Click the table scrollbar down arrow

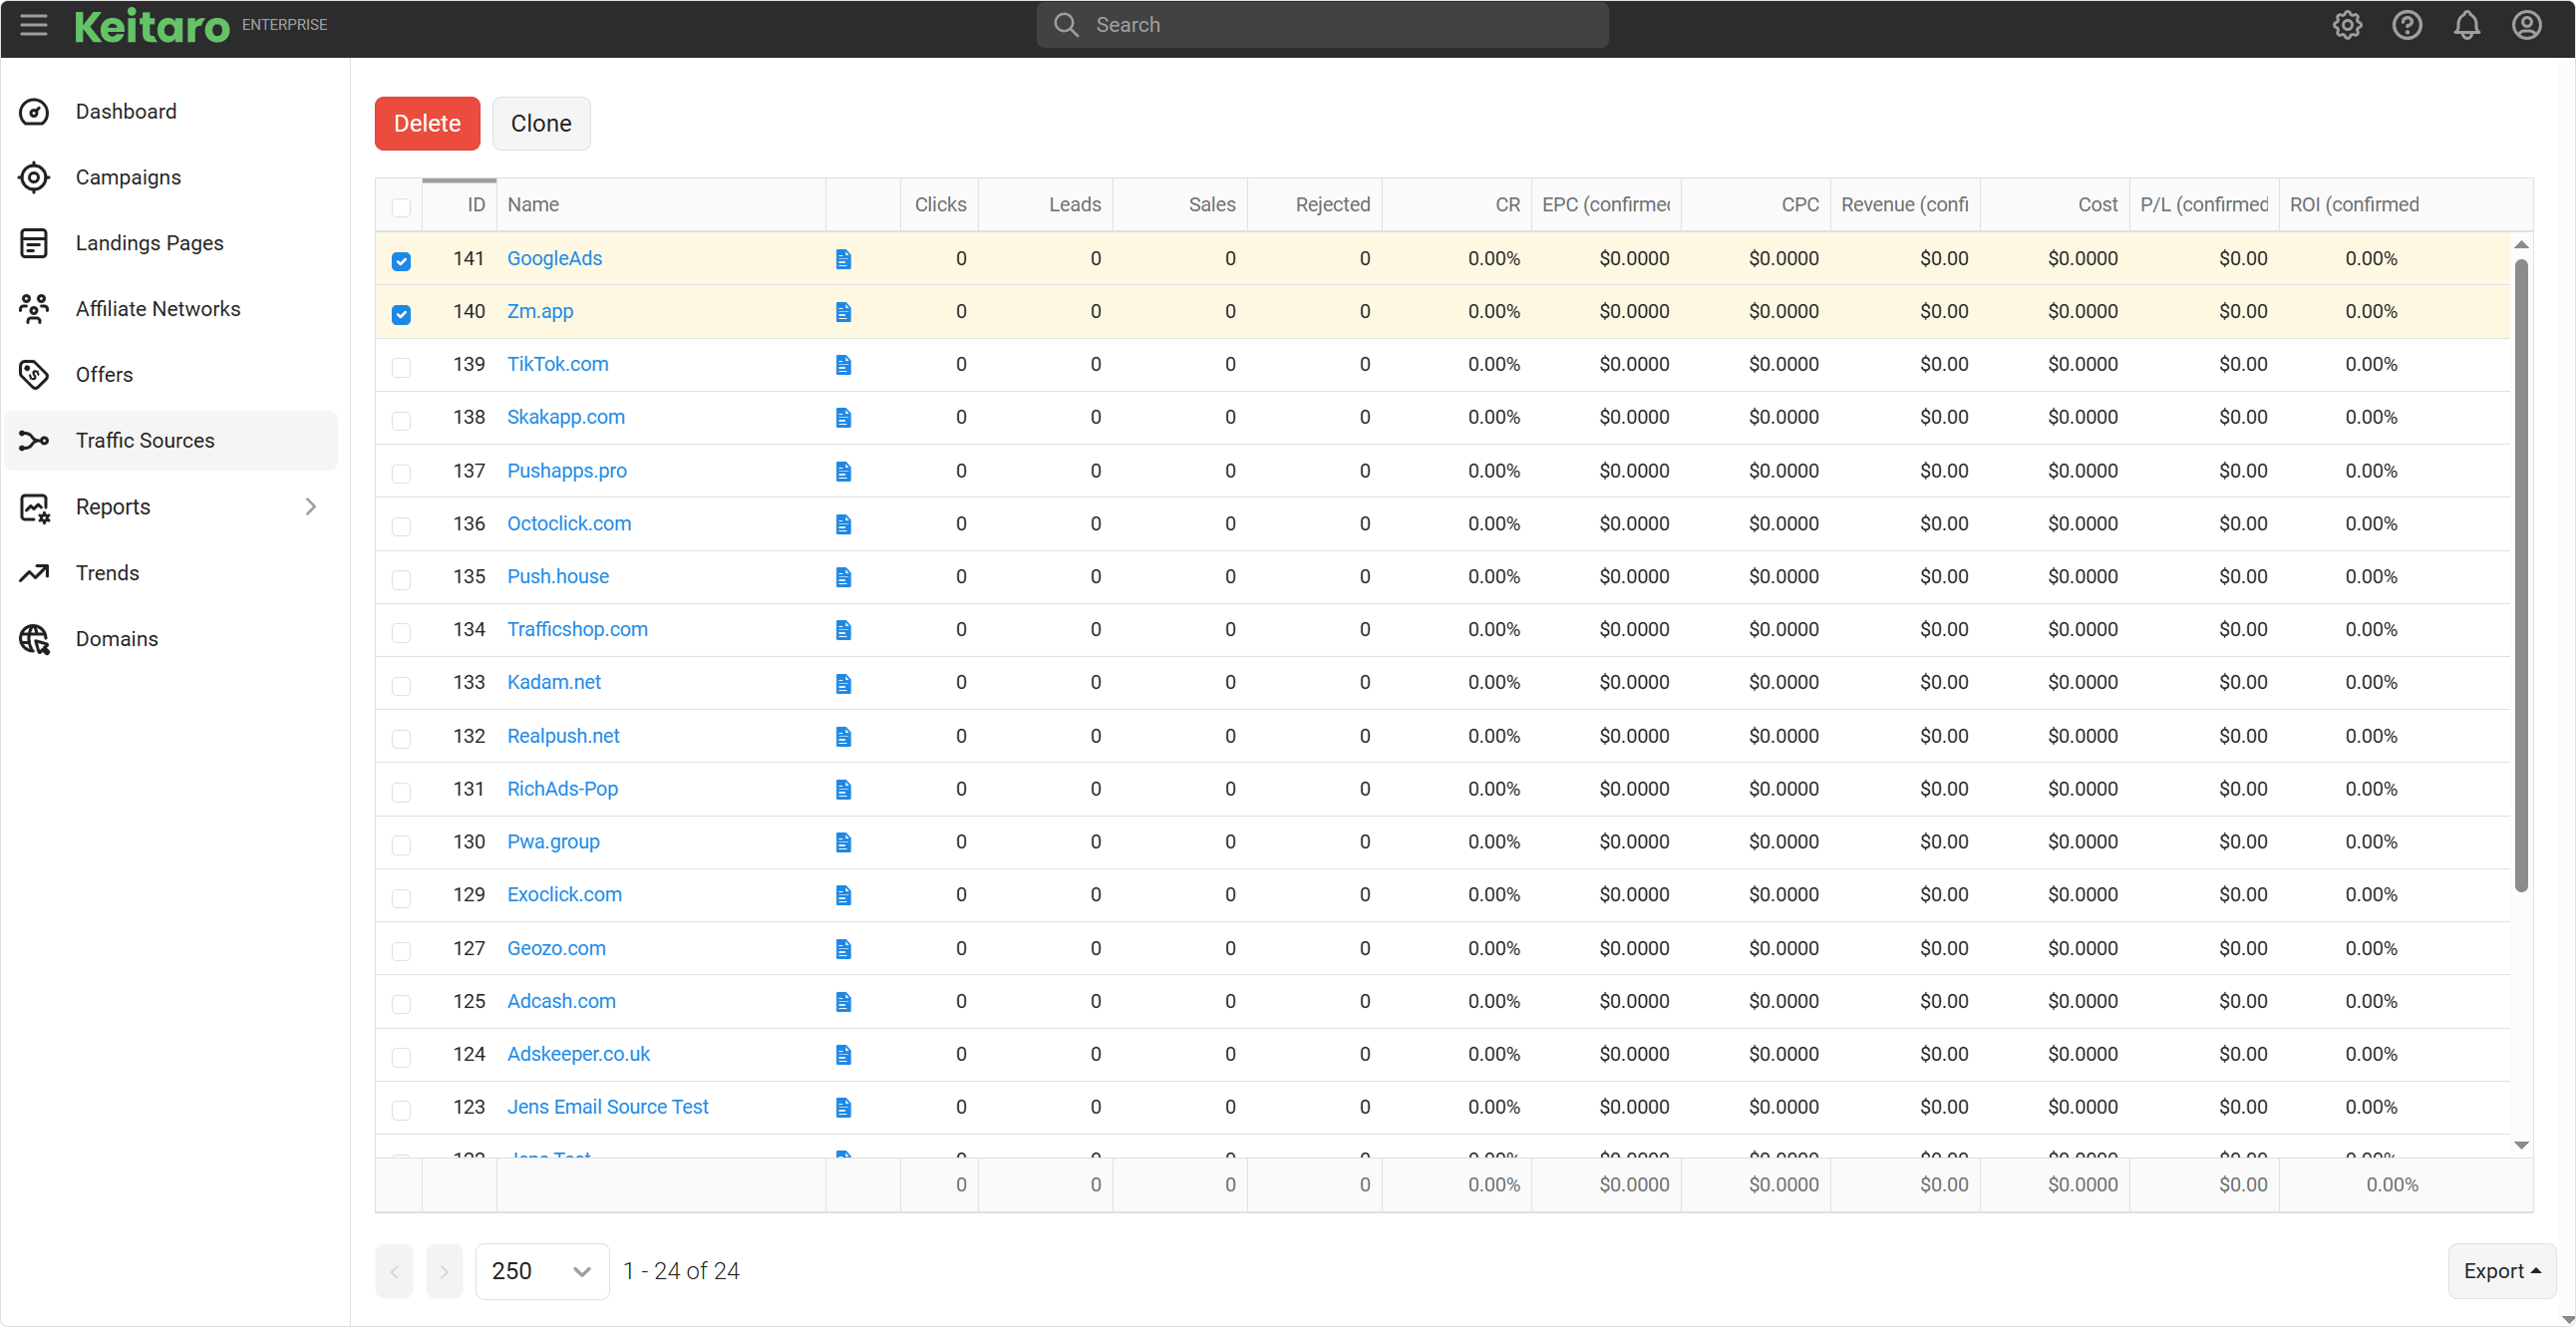pos(2521,1145)
